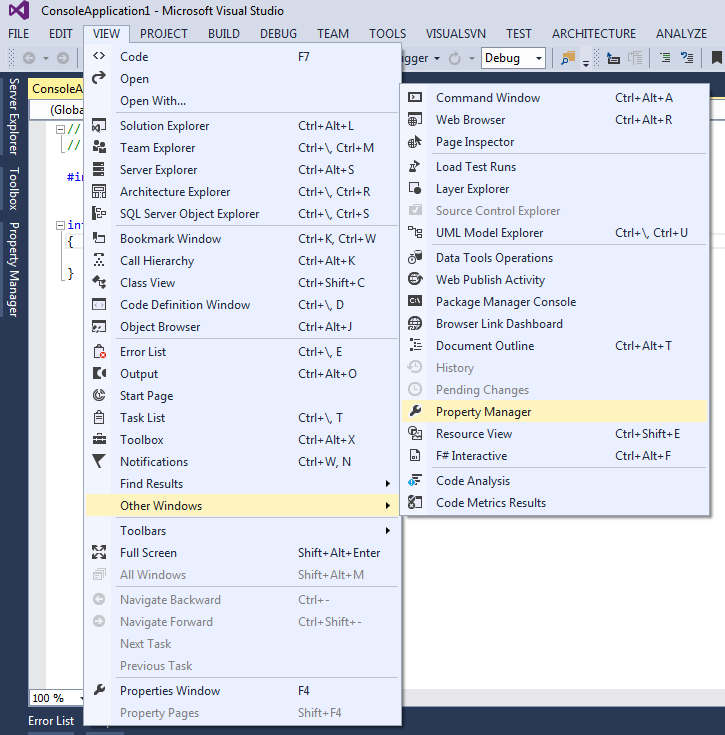The image size is (725, 735).
Task: Click the Code Metrics Results icon
Action: point(415,502)
